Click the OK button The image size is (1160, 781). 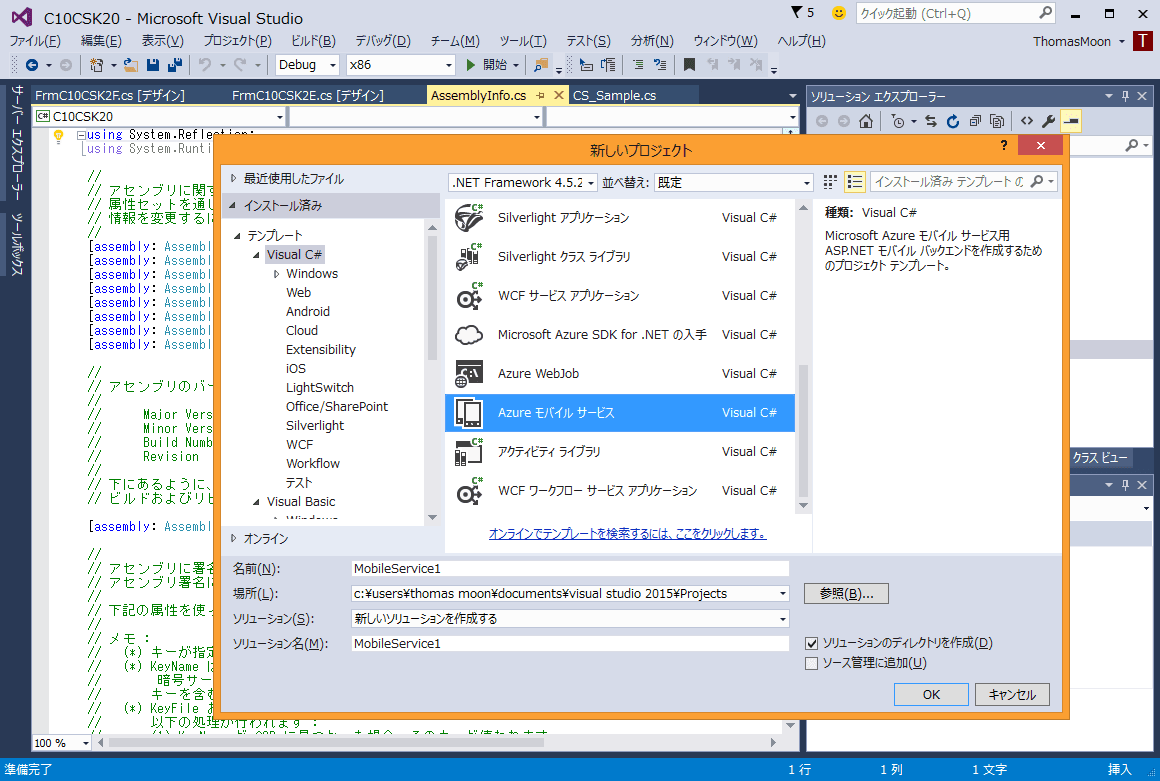(x=931, y=694)
